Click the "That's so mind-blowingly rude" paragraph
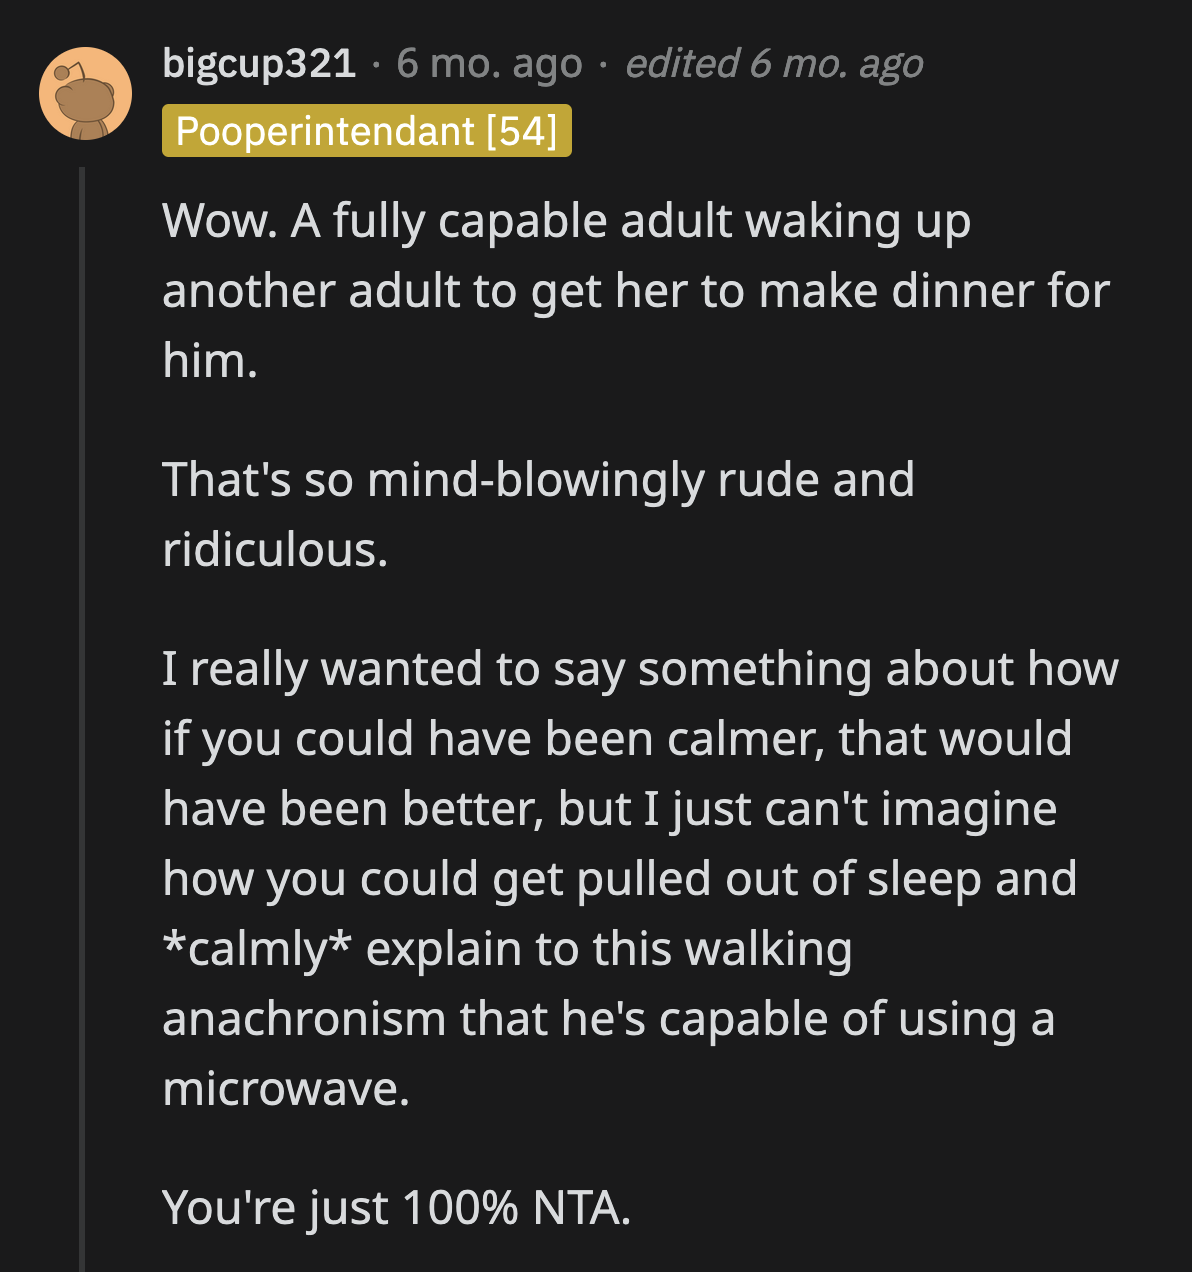The width and height of the screenshot is (1192, 1272). (x=538, y=514)
